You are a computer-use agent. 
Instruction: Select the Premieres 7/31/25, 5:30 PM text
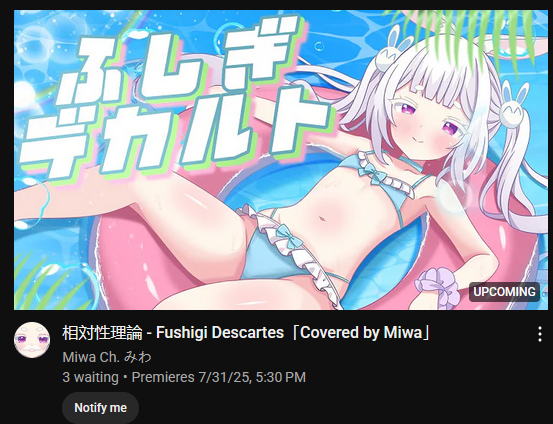coord(219,377)
